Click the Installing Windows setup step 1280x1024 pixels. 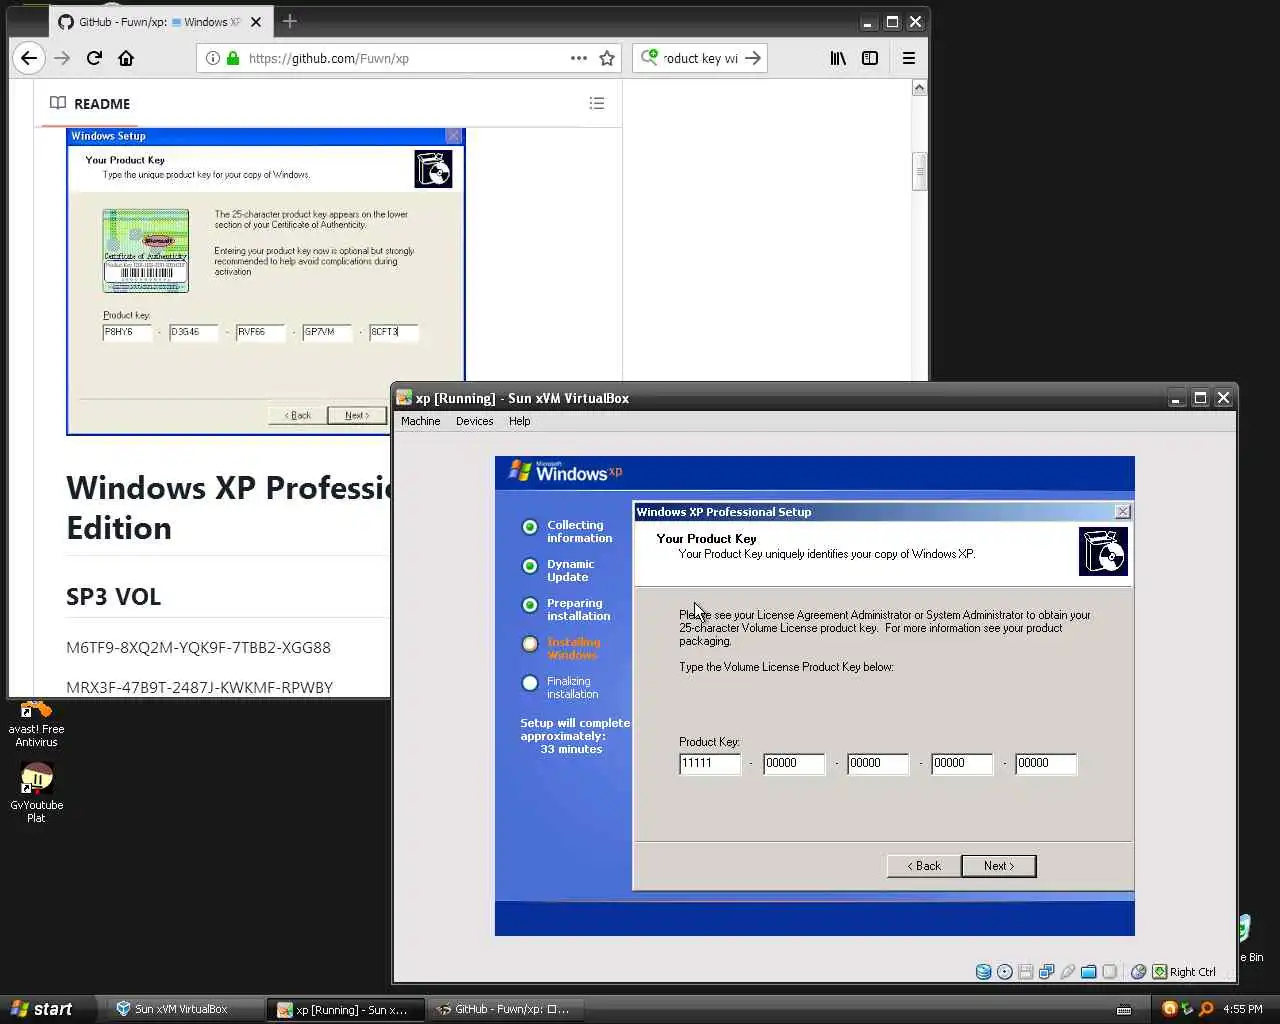[x=560, y=648]
